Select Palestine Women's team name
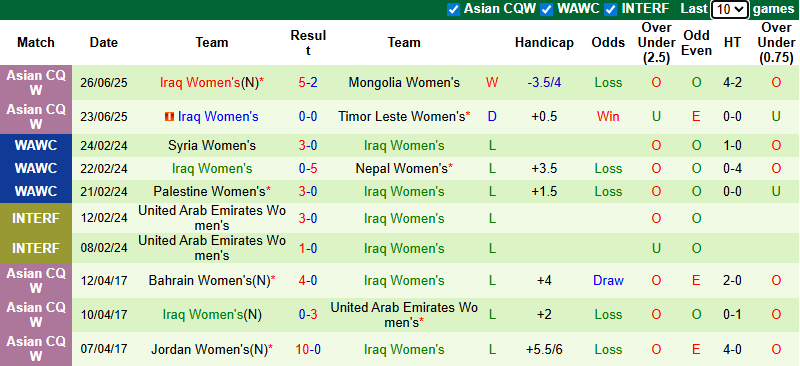The height and width of the screenshot is (366, 800). tap(209, 192)
